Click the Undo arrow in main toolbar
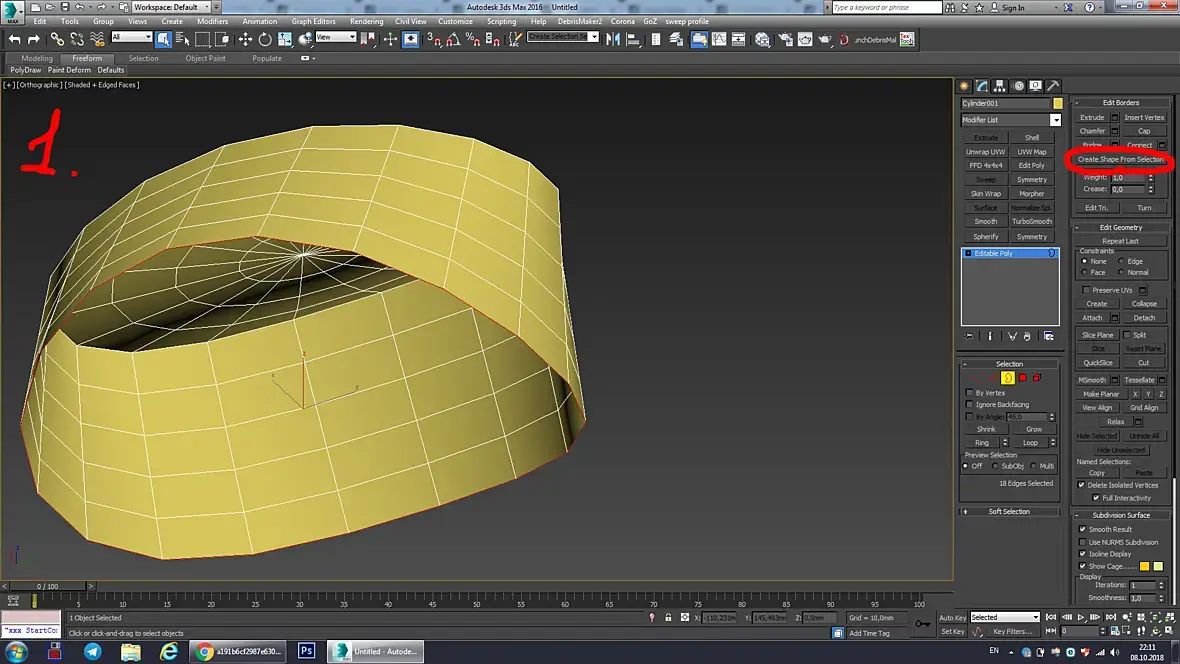 pyautogui.click(x=14, y=39)
